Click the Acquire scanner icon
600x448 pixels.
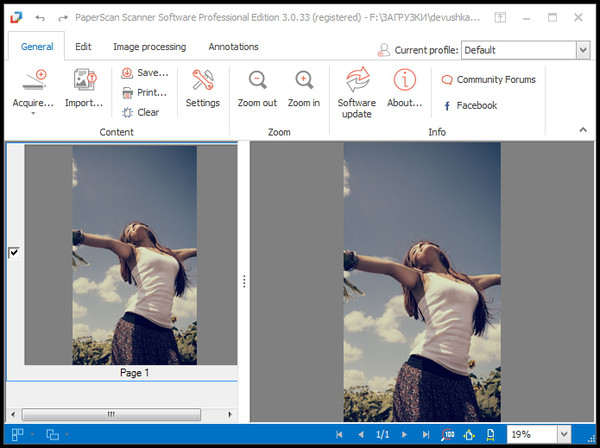33,82
